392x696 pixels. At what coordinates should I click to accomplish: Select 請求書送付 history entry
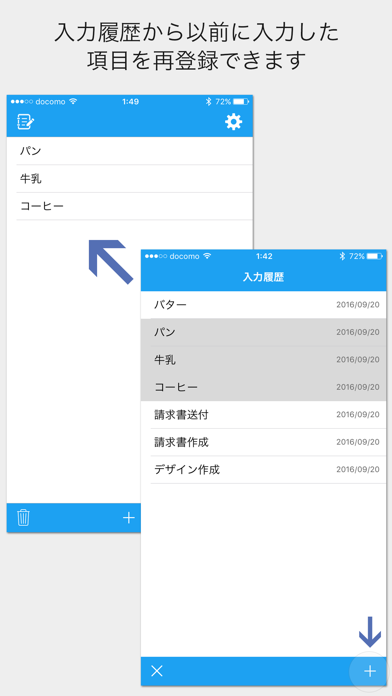click(x=264, y=415)
